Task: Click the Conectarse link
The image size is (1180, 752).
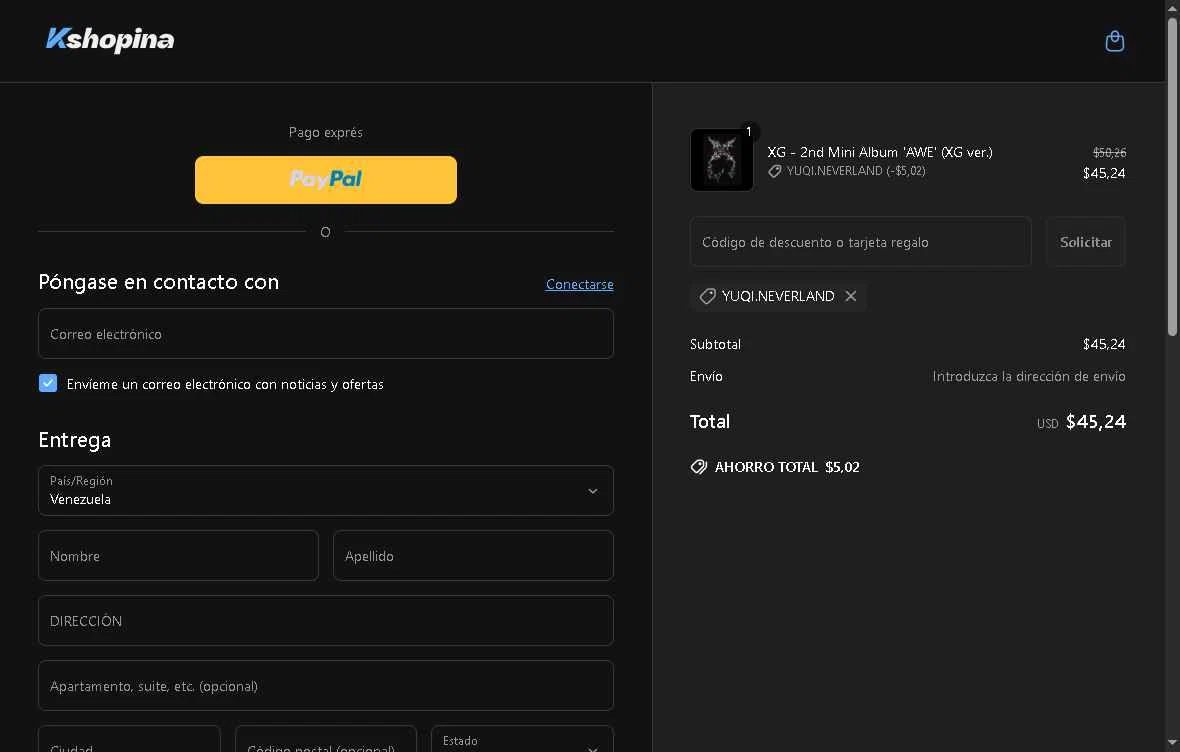Action: pos(579,284)
